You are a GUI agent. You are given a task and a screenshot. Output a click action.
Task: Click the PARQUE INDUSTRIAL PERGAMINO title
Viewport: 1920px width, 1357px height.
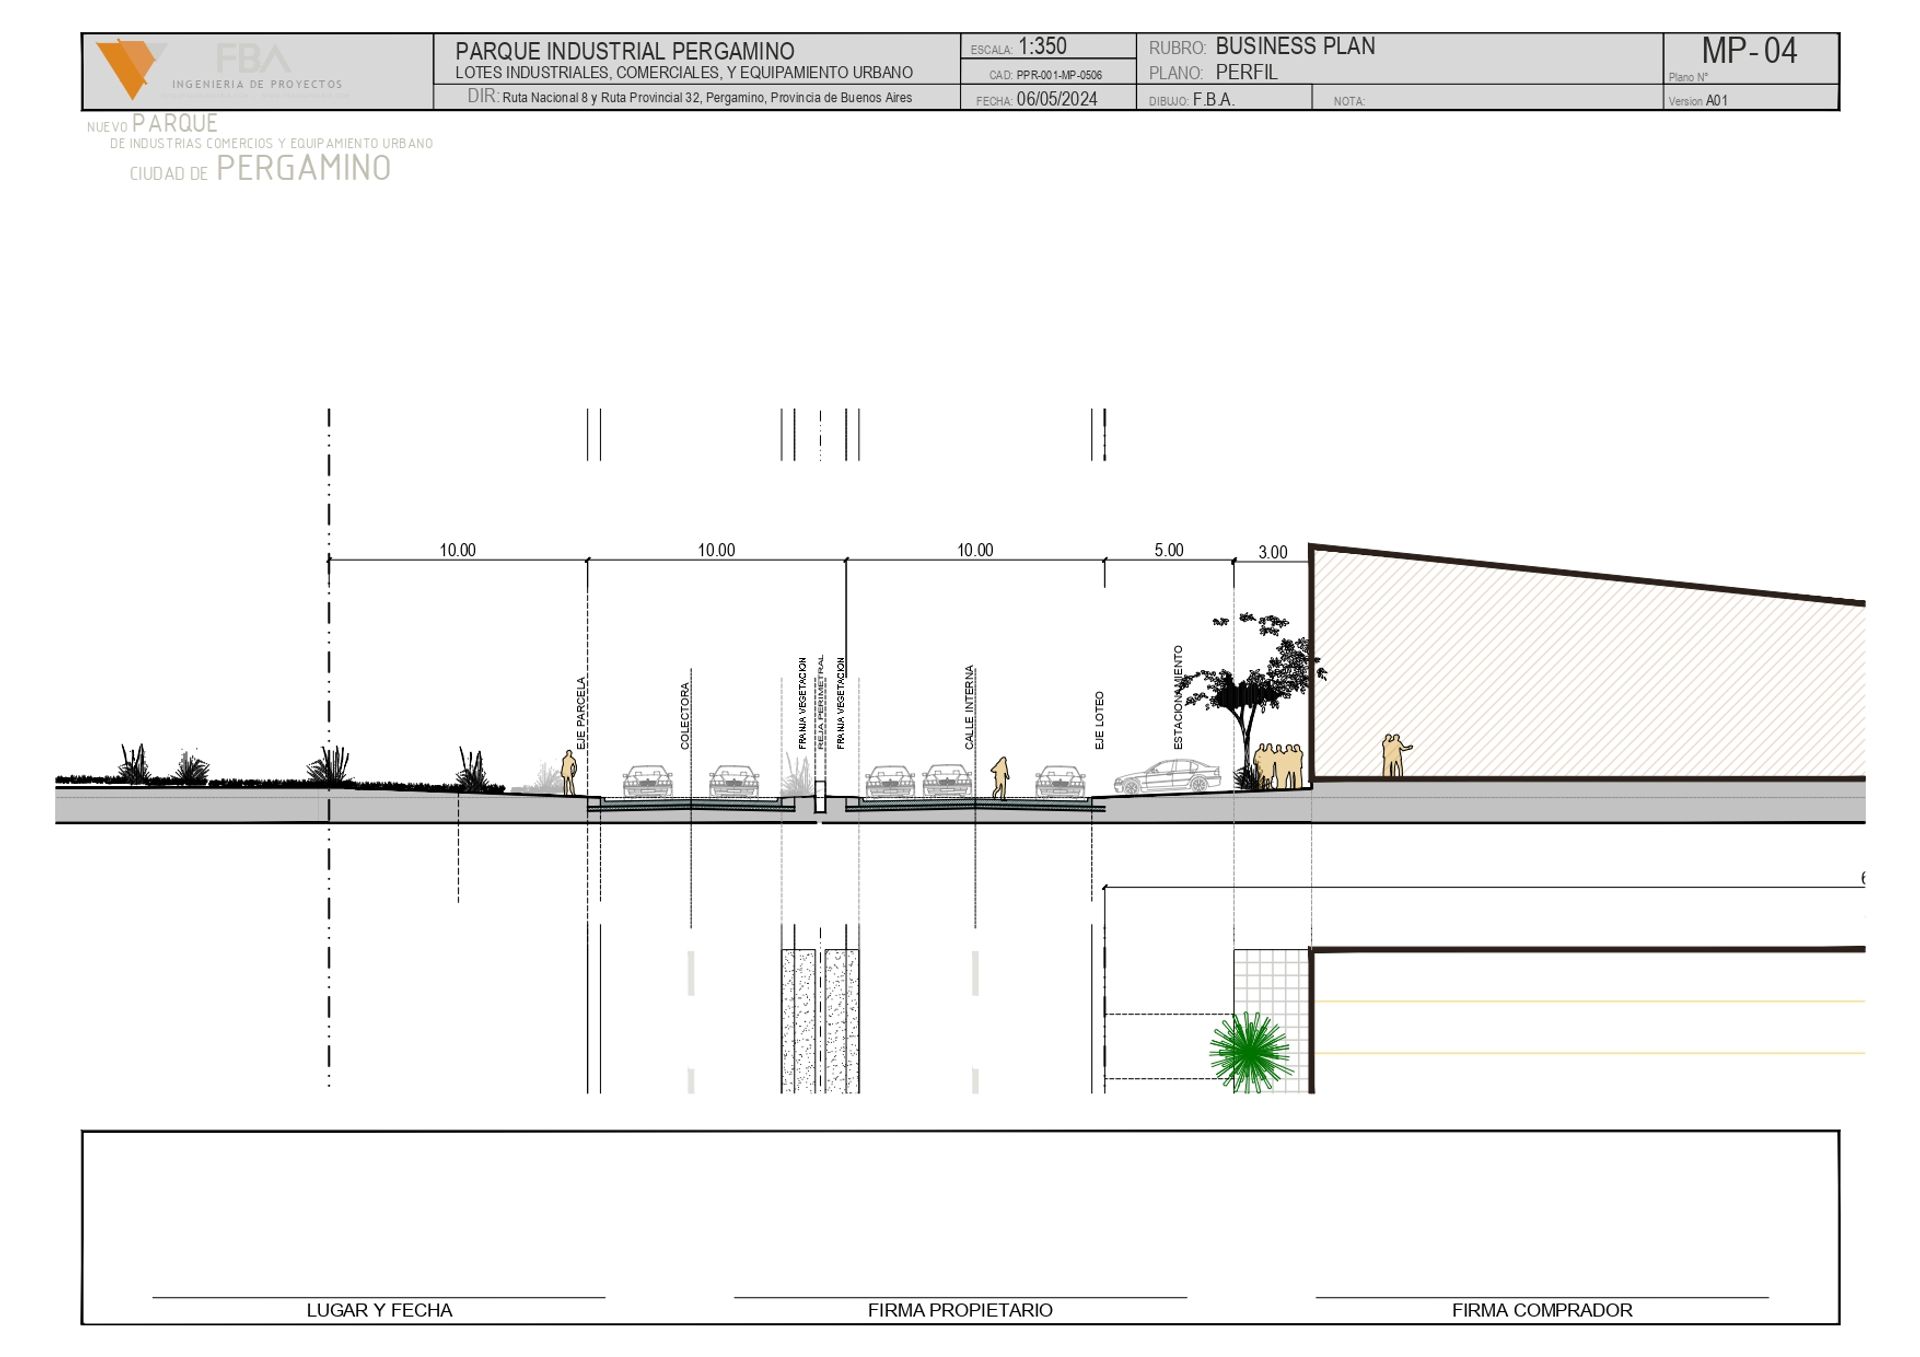click(x=624, y=51)
